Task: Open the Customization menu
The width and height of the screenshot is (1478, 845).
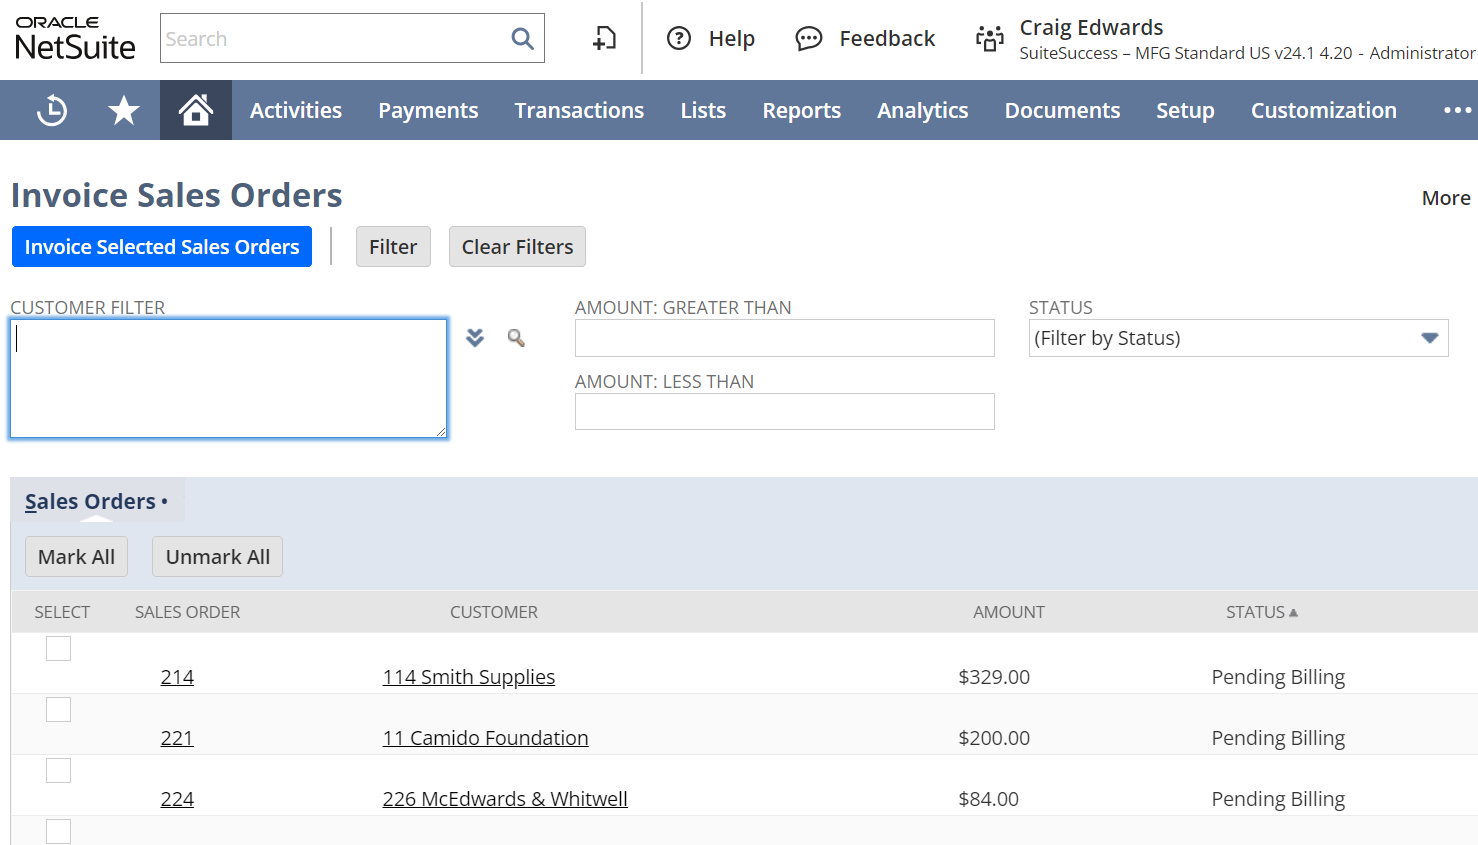Action: [x=1324, y=110]
